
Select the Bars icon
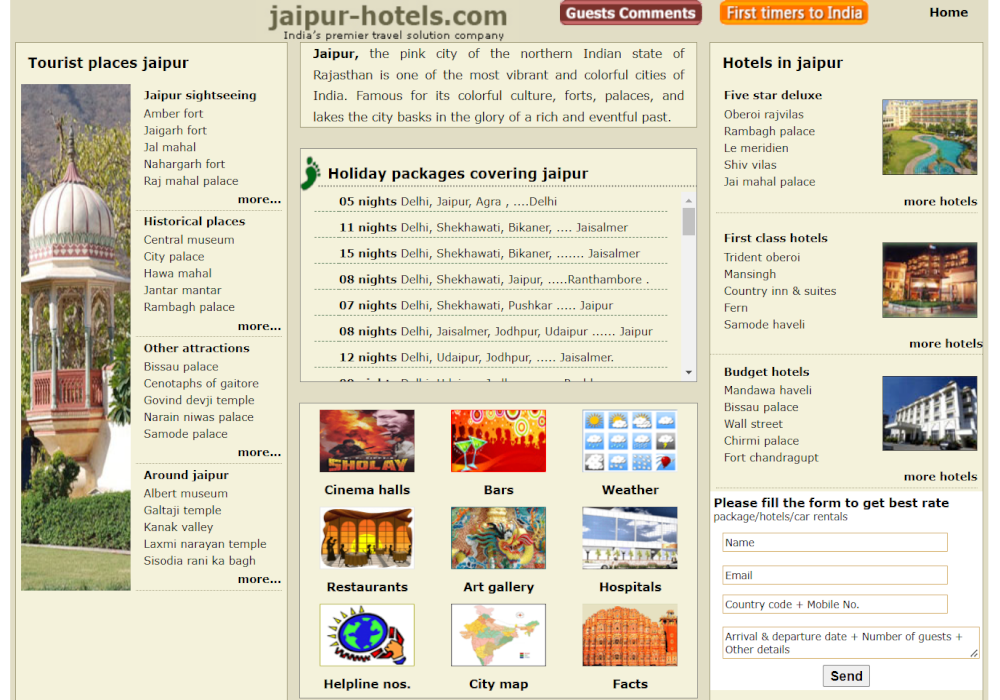point(498,440)
